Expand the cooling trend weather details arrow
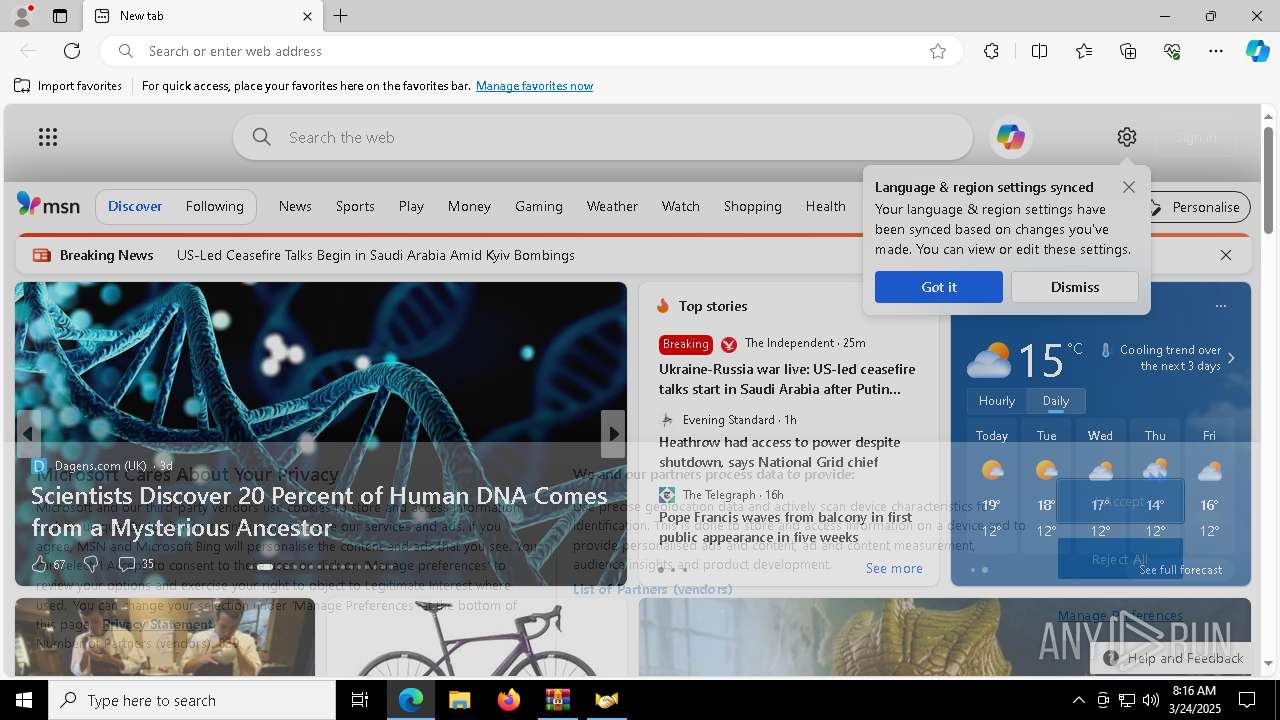This screenshot has height=720, width=1280. click(1231, 358)
